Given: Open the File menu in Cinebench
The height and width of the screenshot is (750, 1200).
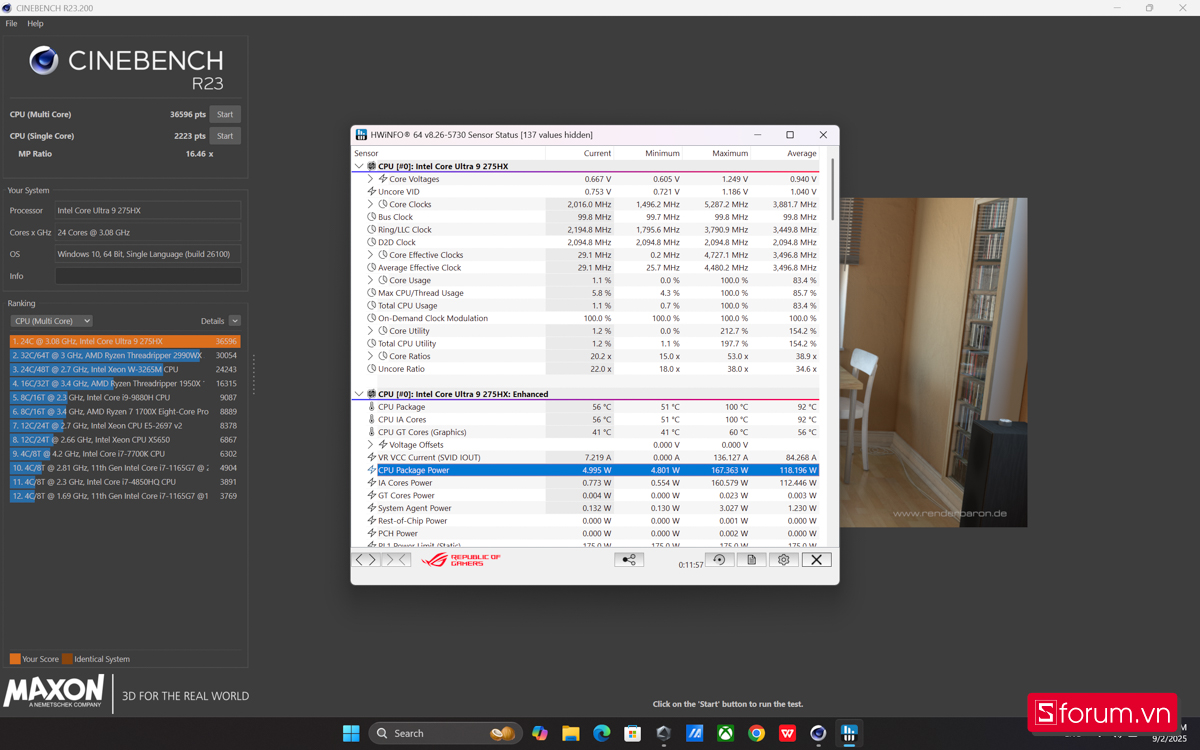Looking at the screenshot, I should (x=12, y=23).
